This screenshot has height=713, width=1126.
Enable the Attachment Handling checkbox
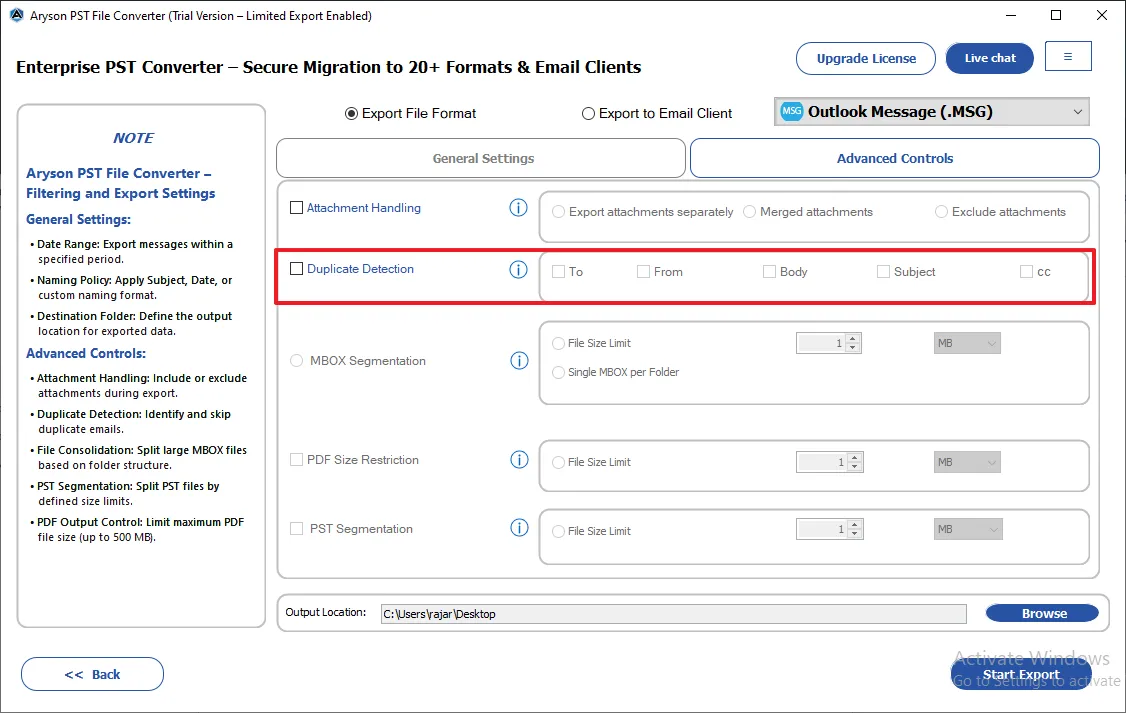pos(296,208)
